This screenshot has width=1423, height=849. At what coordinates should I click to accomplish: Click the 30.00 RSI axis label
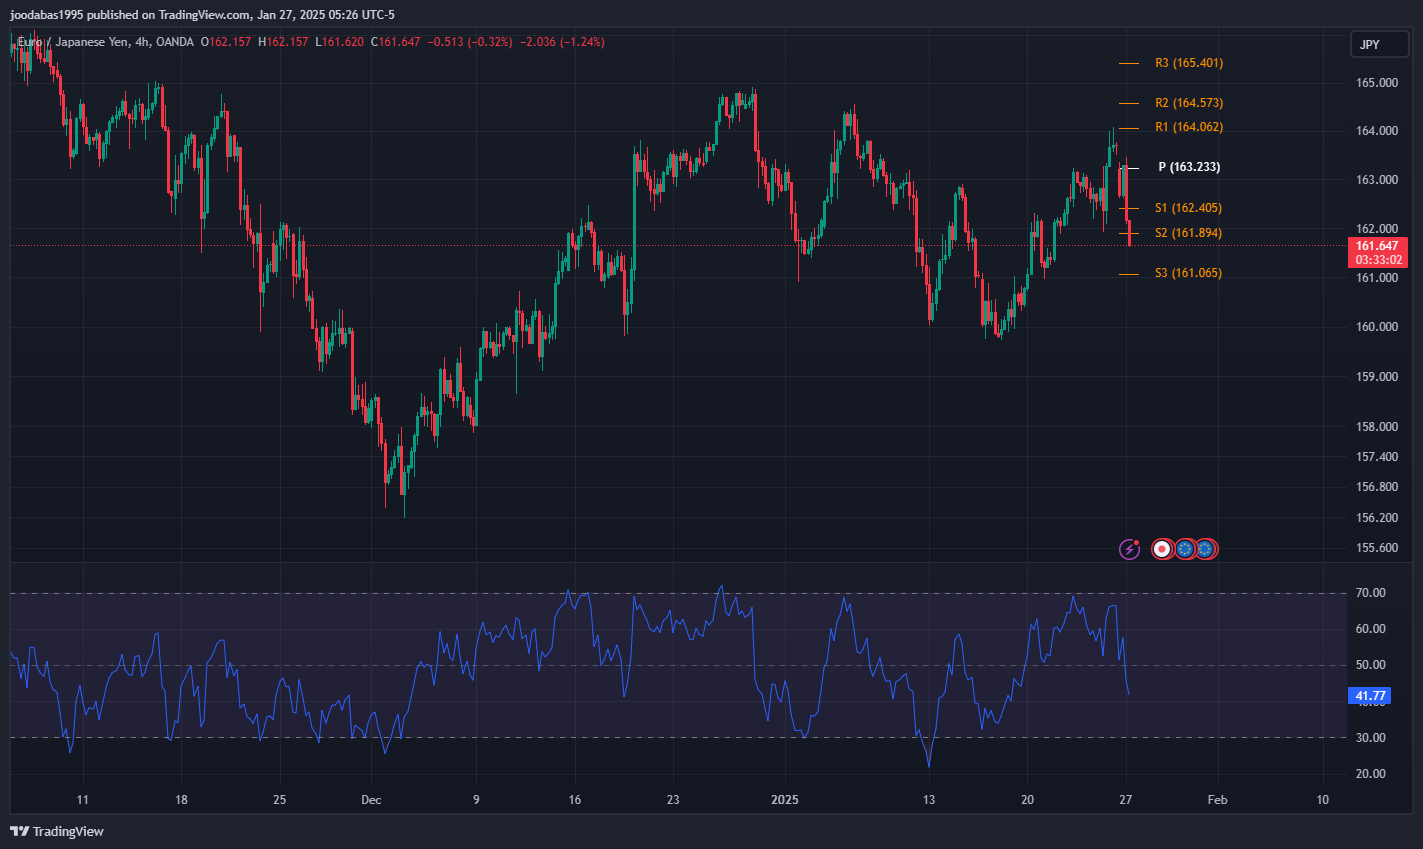coord(1370,738)
